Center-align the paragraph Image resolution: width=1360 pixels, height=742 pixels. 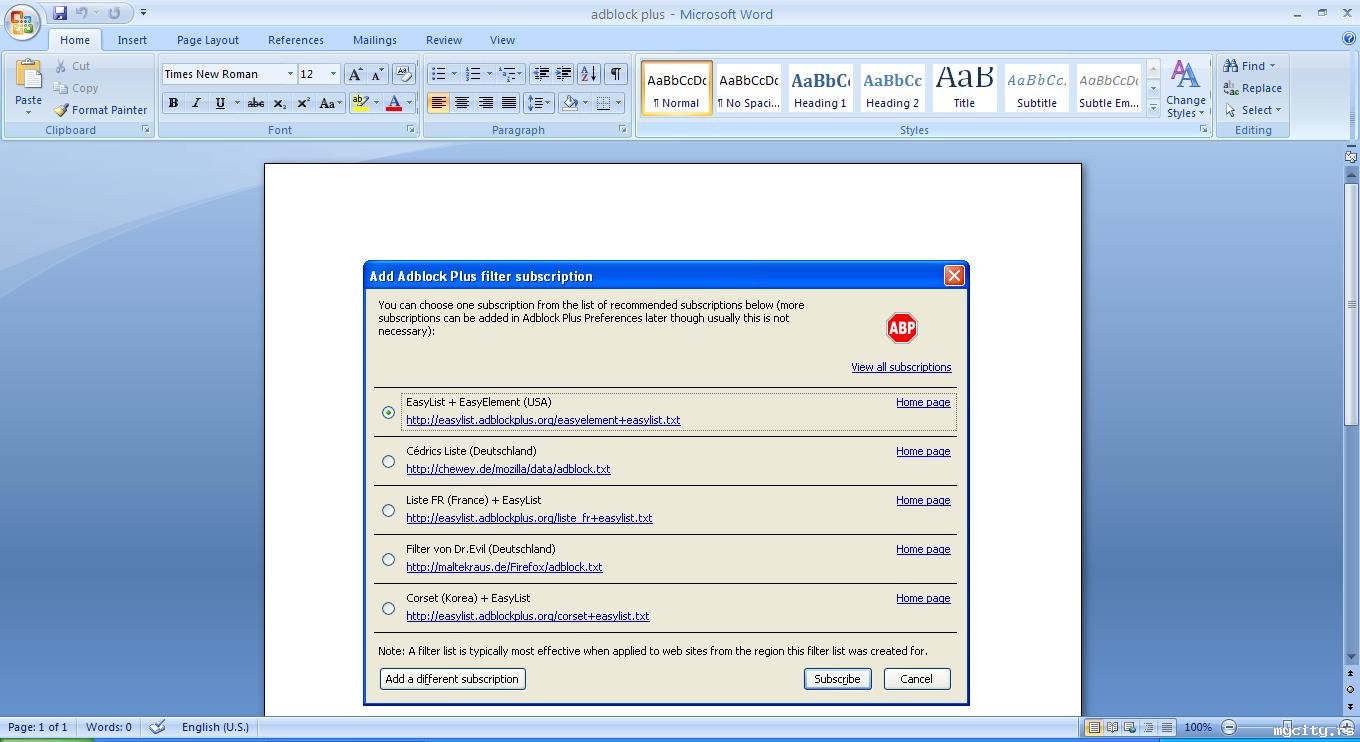click(462, 103)
